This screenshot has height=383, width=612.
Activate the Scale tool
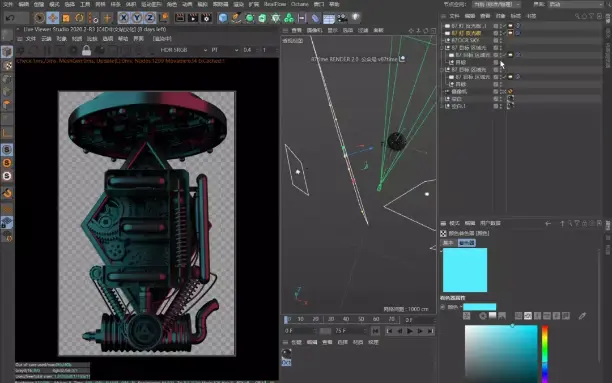click(66, 18)
